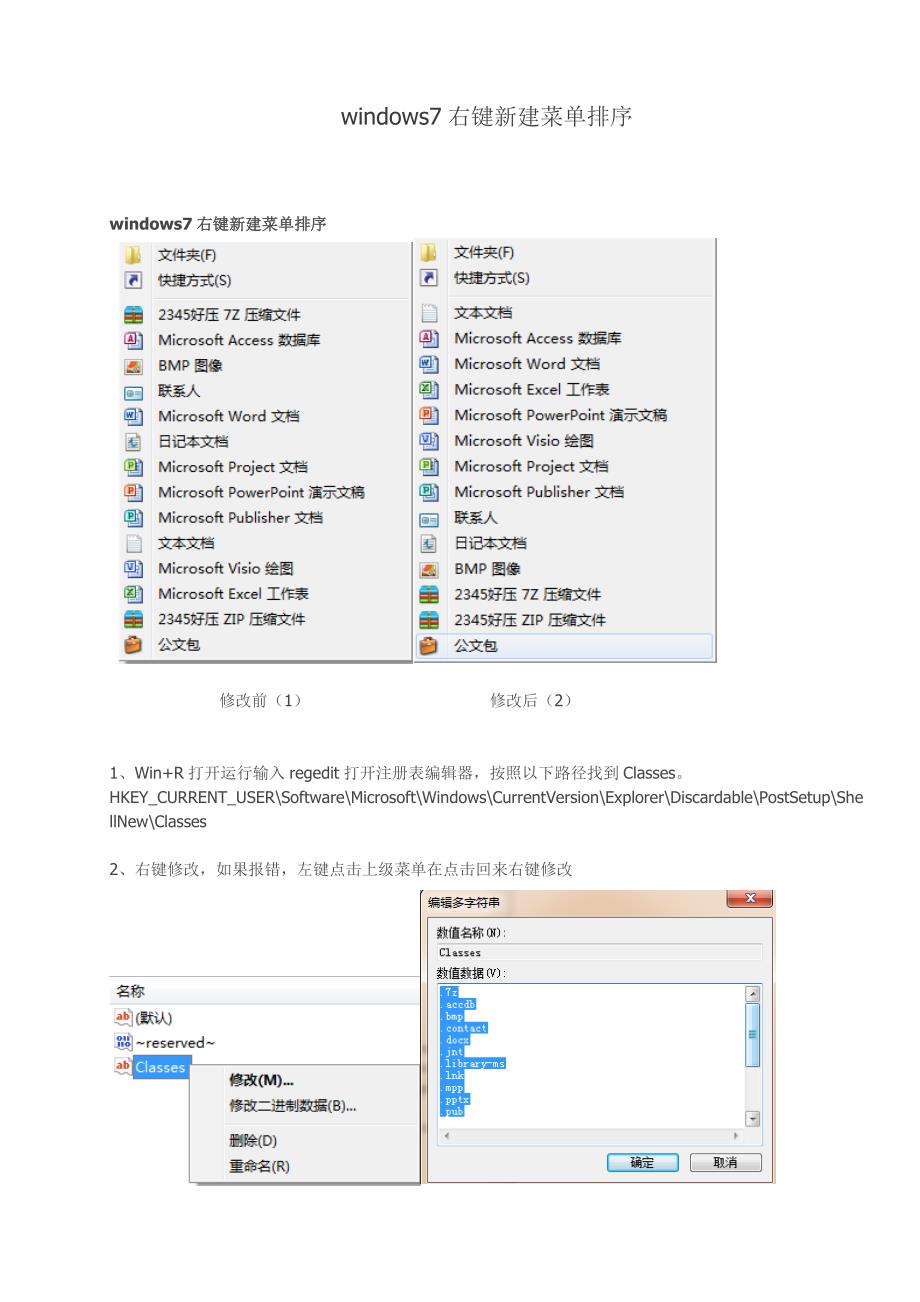This screenshot has height=1302, width=920.
Task: Close the 编辑多字符串 dialog
Action: (x=749, y=900)
